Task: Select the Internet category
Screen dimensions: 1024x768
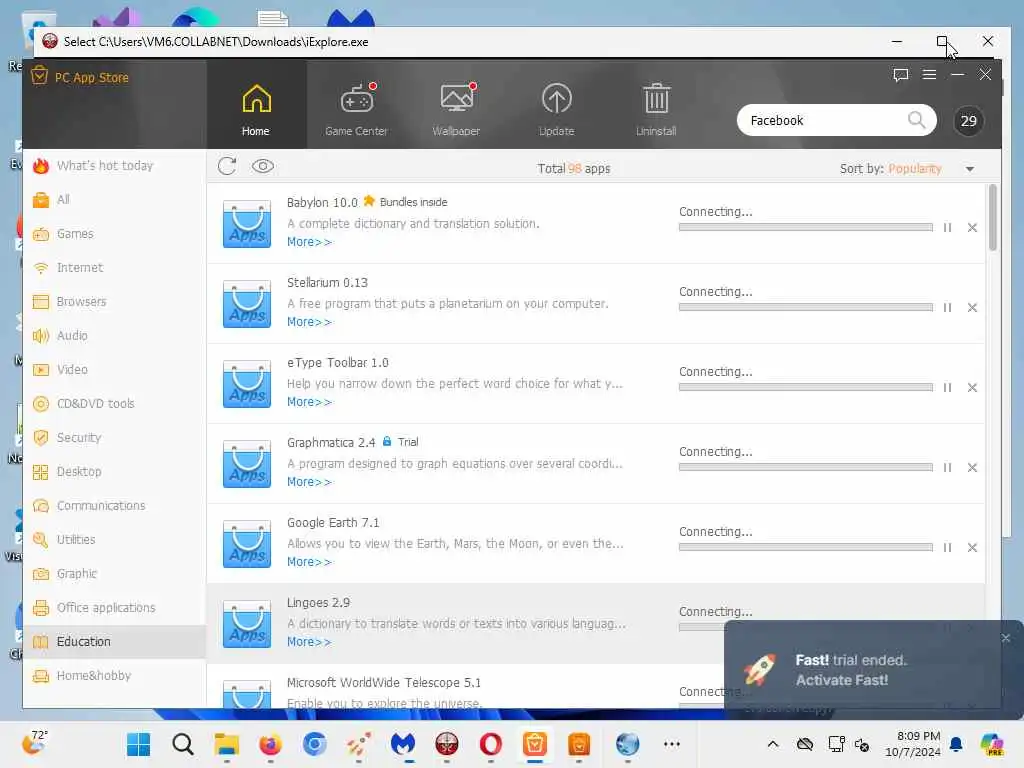Action: pyautogui.click(x=114, y=268)
